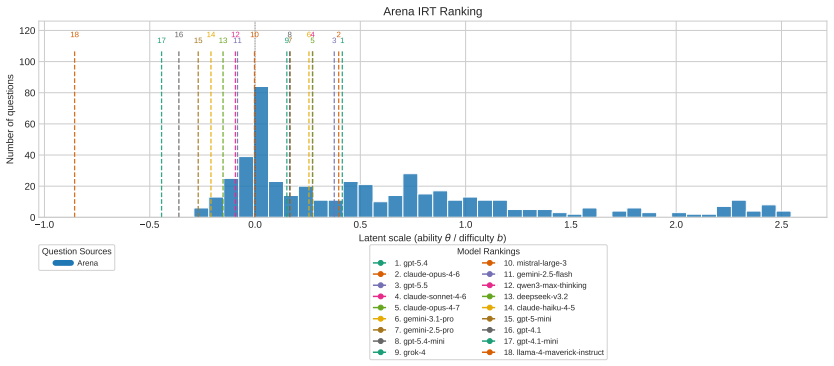Click the "Arena IRT Ranking" chart title
The height and width of the screenshot is (366, 834).
pos(432,12)
